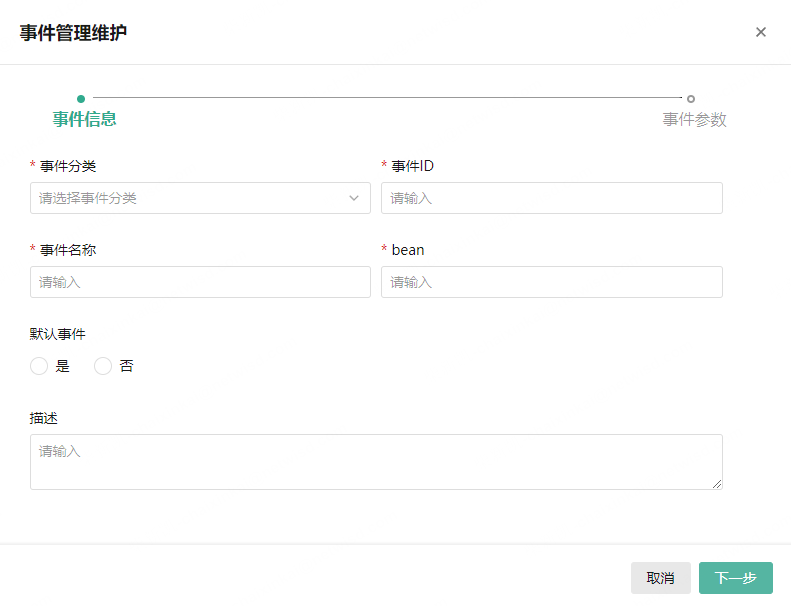Image resolution: width=791 pixels, height=606 pixels.
Task: Click the progress line between the steps
Action: click(387, 98)
